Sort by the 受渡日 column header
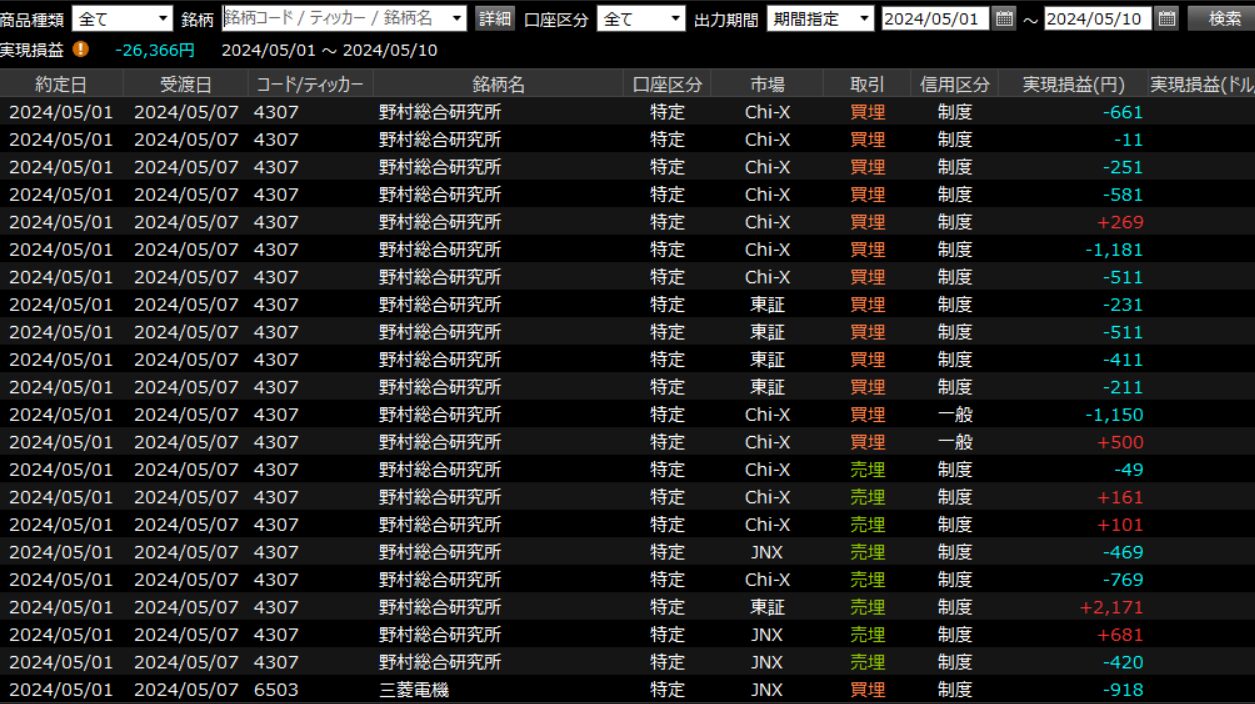Screen dimensions: 1255x704 pos(186,84)
